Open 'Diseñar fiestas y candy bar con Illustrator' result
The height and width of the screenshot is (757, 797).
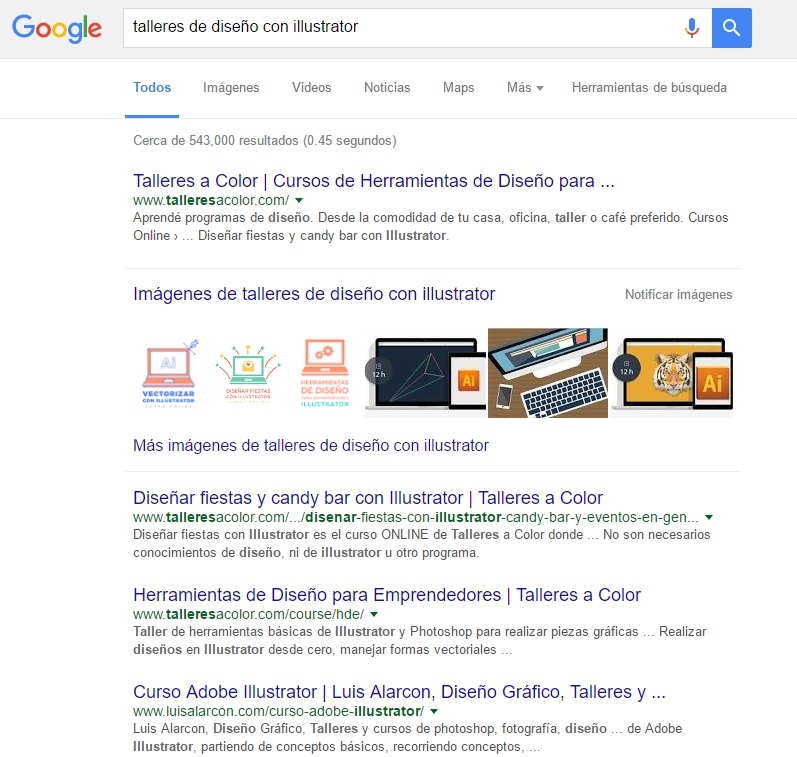368,498
